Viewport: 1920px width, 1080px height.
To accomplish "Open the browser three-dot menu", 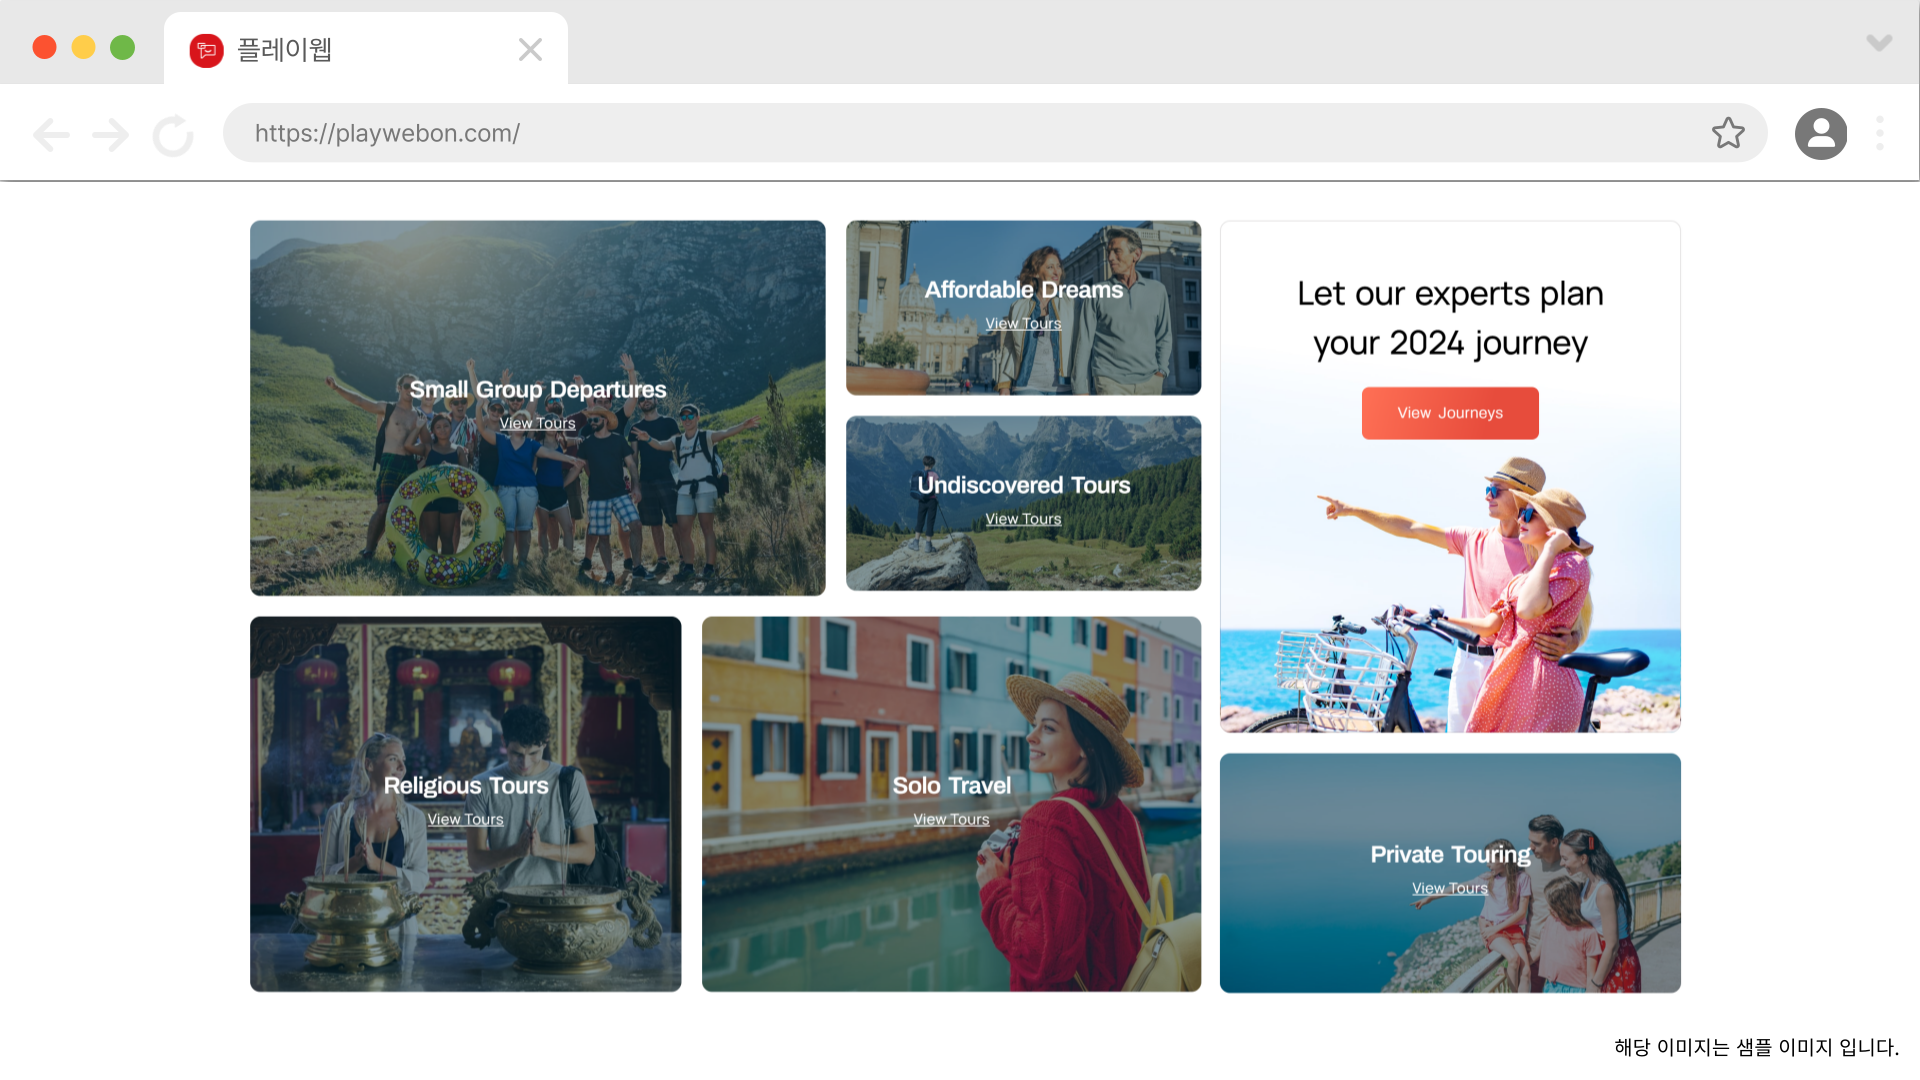I will (1880, 134).
